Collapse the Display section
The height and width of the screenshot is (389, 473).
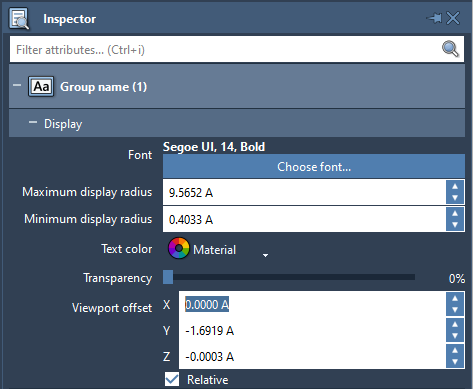point(33,122)
